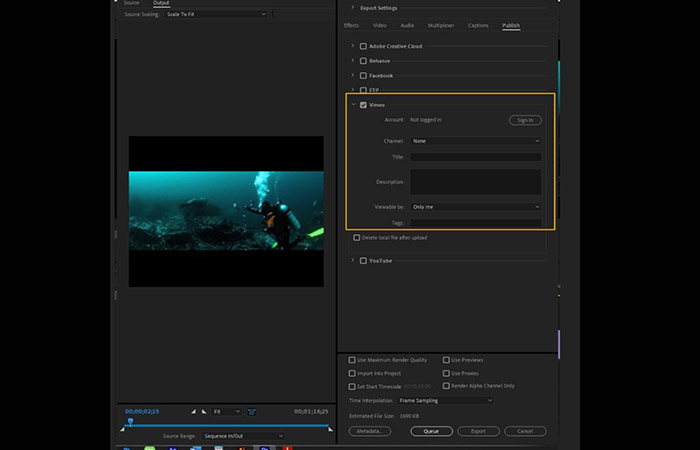Enable Delete local file after upload
700x450 pixels.
click(x=357, y=238)
